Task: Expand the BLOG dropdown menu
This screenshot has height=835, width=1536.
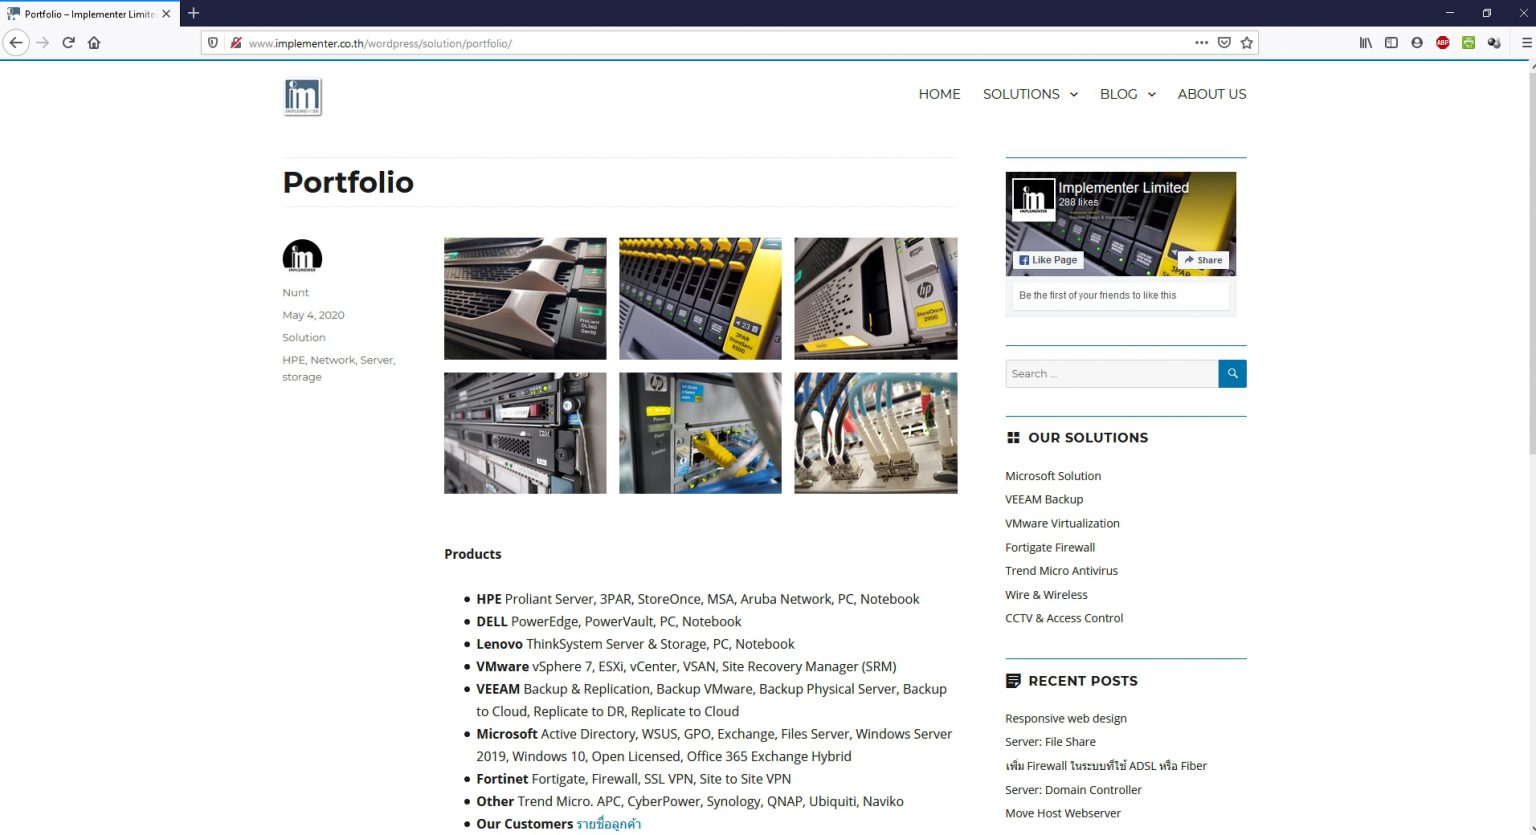Action: coord(1126,94)
